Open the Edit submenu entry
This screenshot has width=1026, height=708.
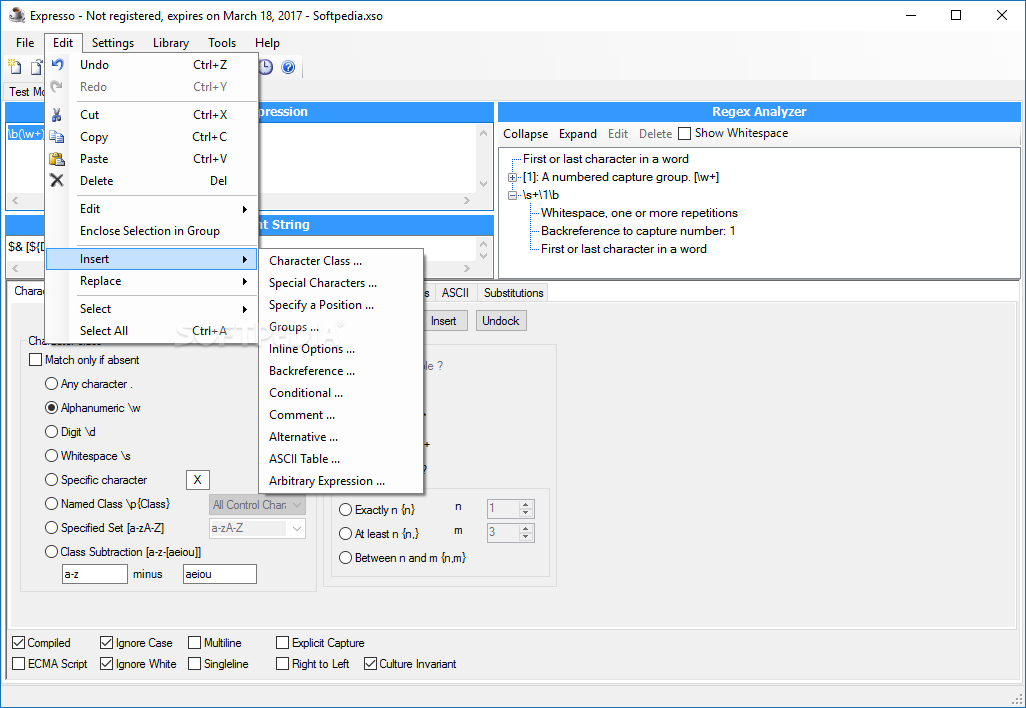pyautogui.click(x=152, y=209)
